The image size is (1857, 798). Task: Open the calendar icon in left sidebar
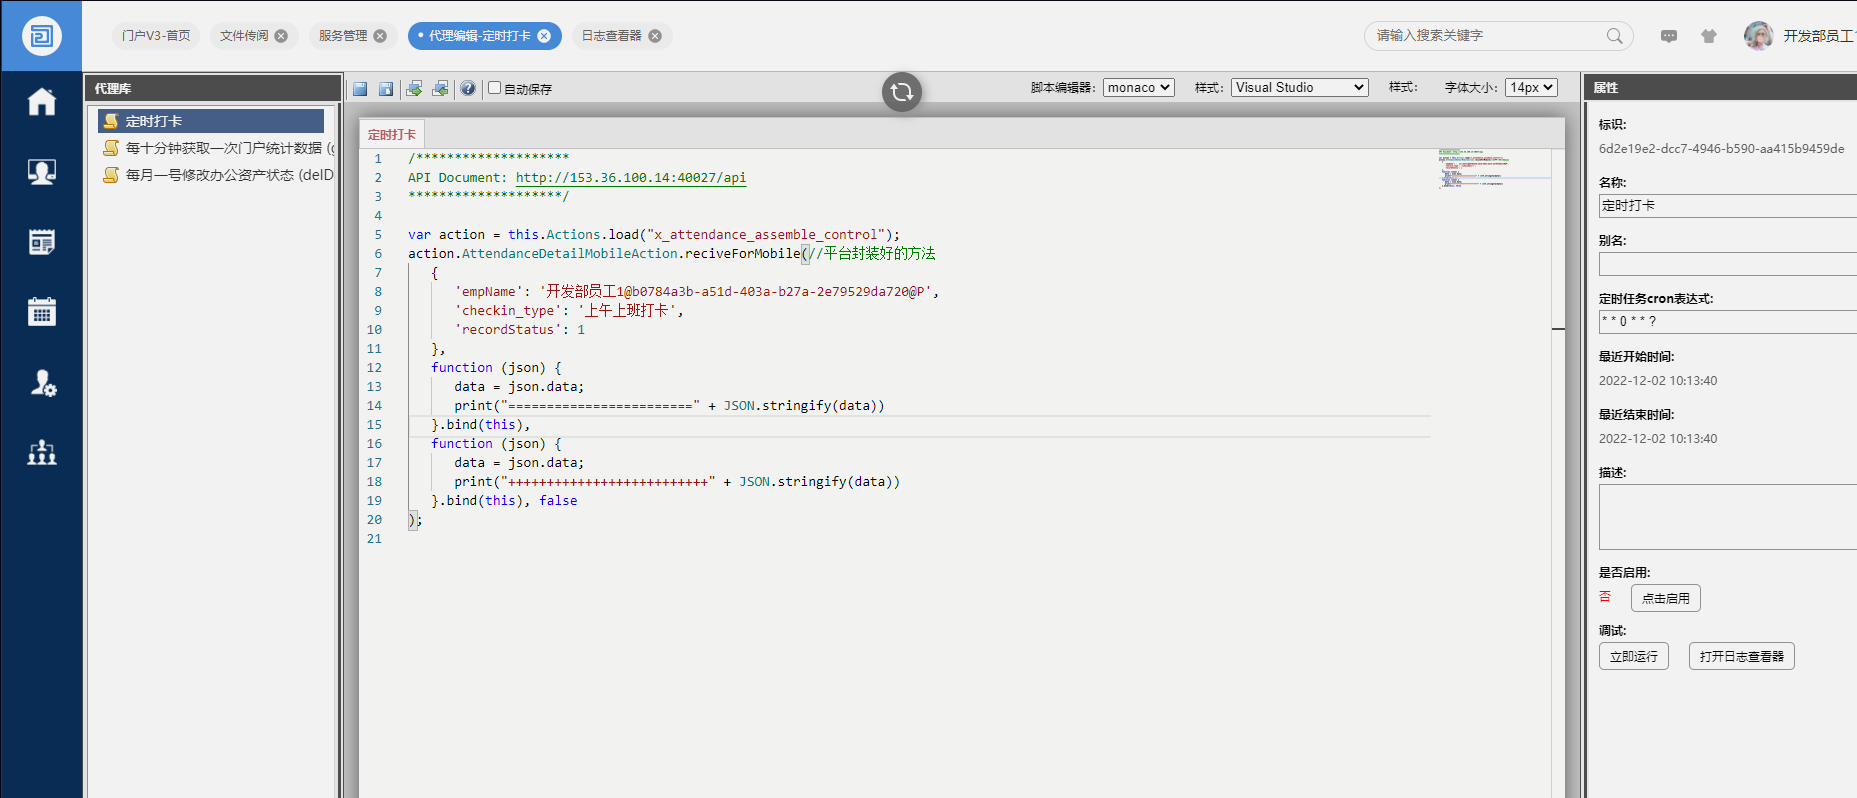coord(42,312)
